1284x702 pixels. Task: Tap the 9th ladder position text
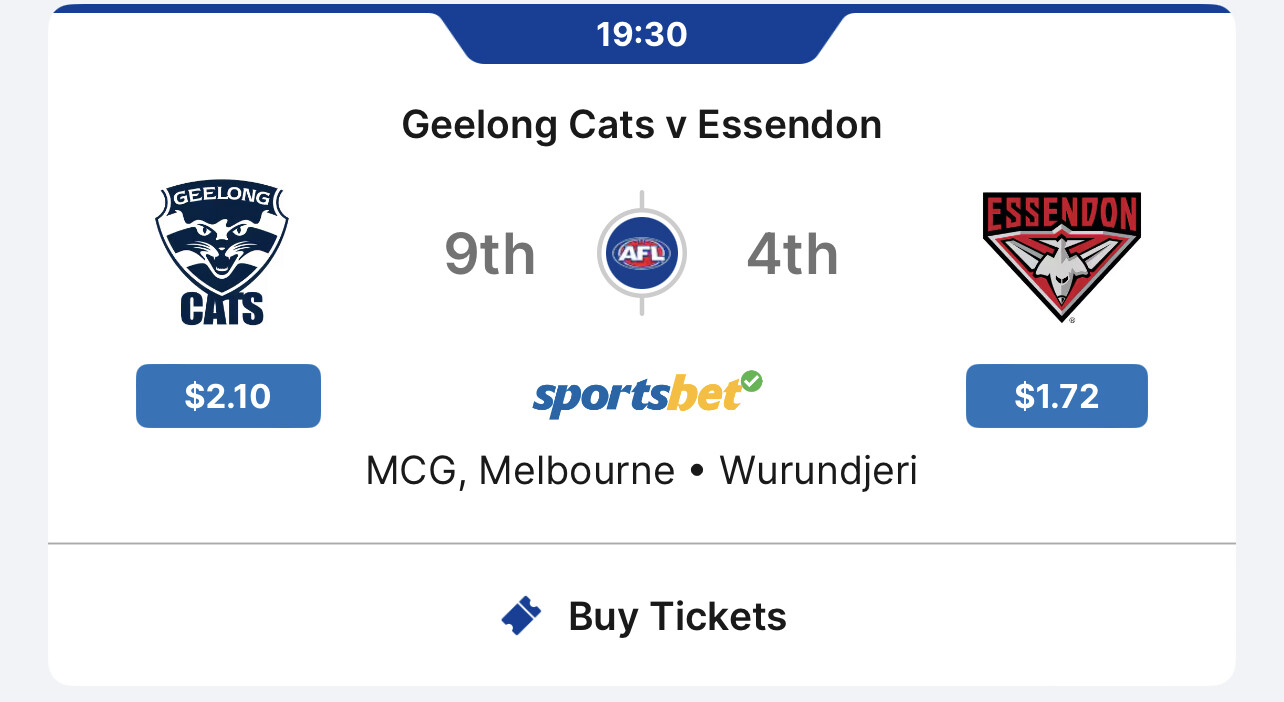[490, 254]
